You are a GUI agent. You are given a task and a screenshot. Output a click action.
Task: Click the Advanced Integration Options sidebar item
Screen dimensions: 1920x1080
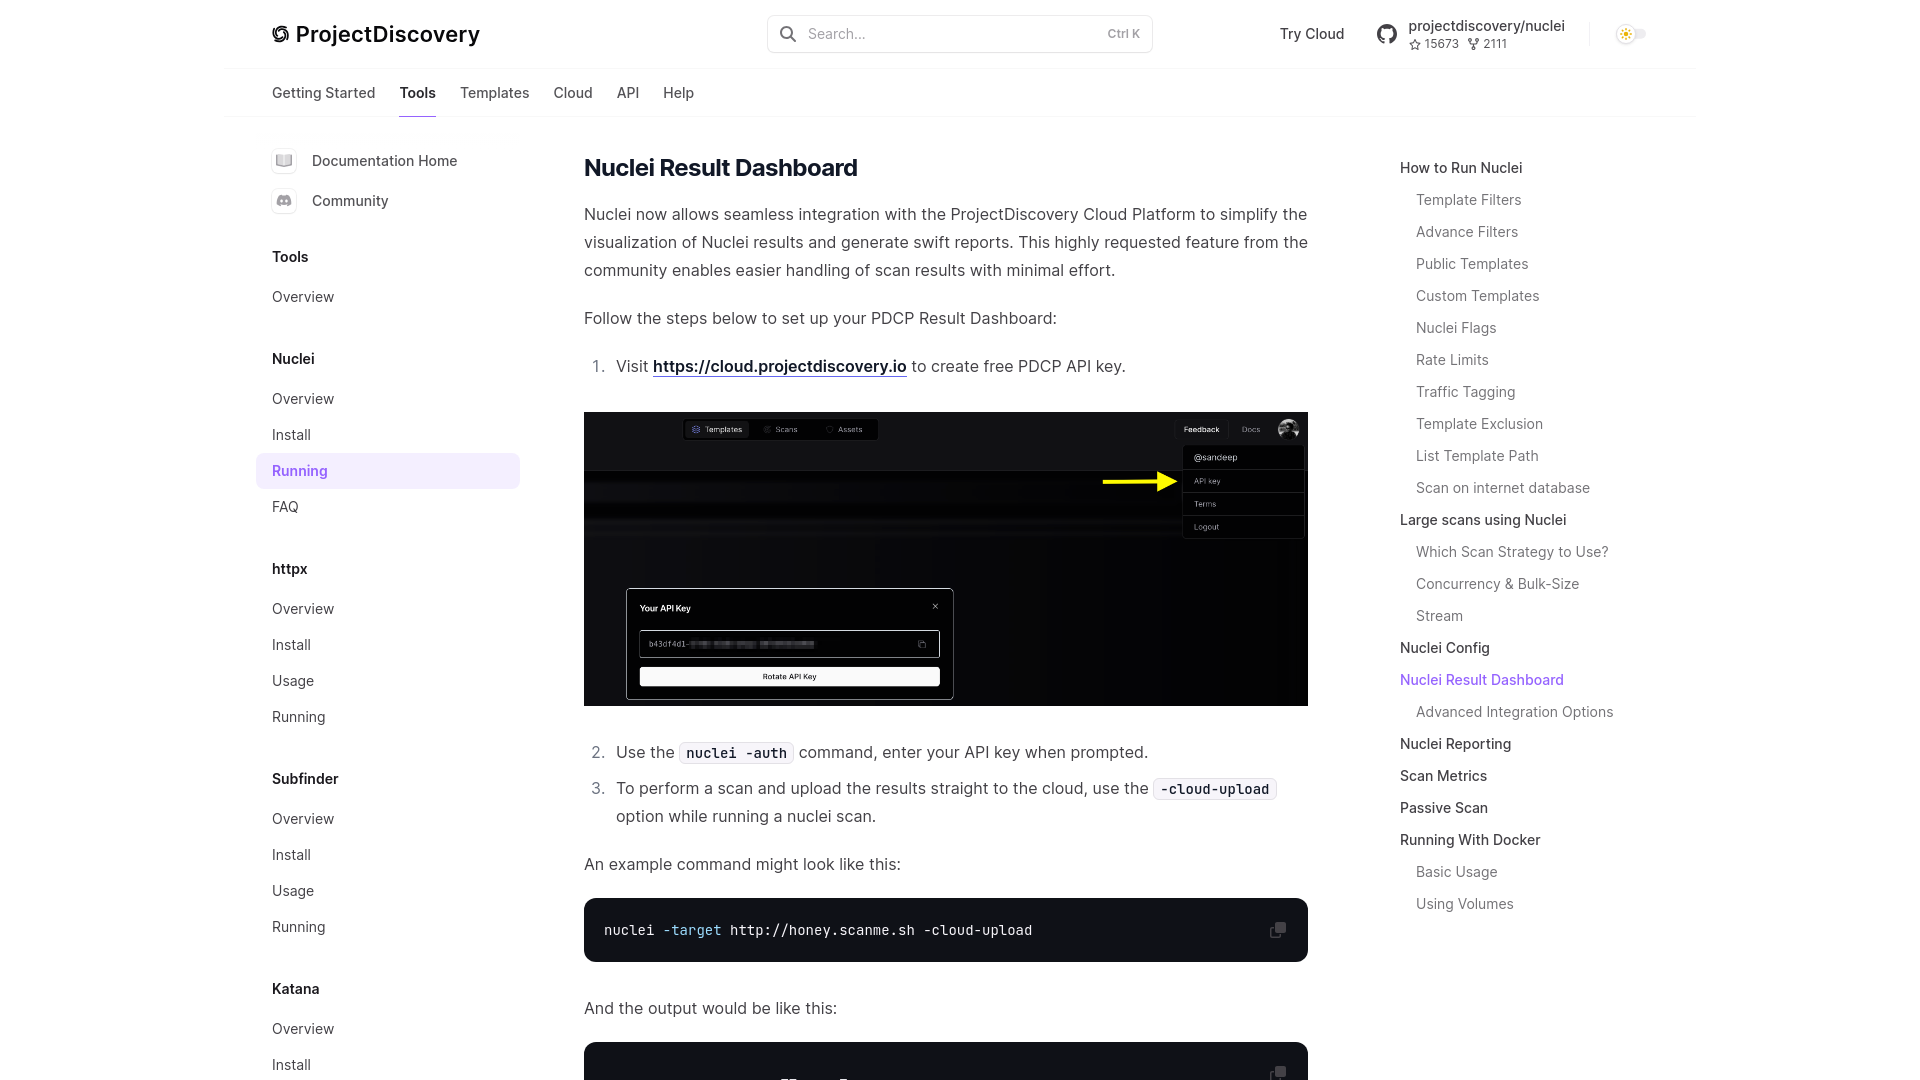[x=1514, y=711]
